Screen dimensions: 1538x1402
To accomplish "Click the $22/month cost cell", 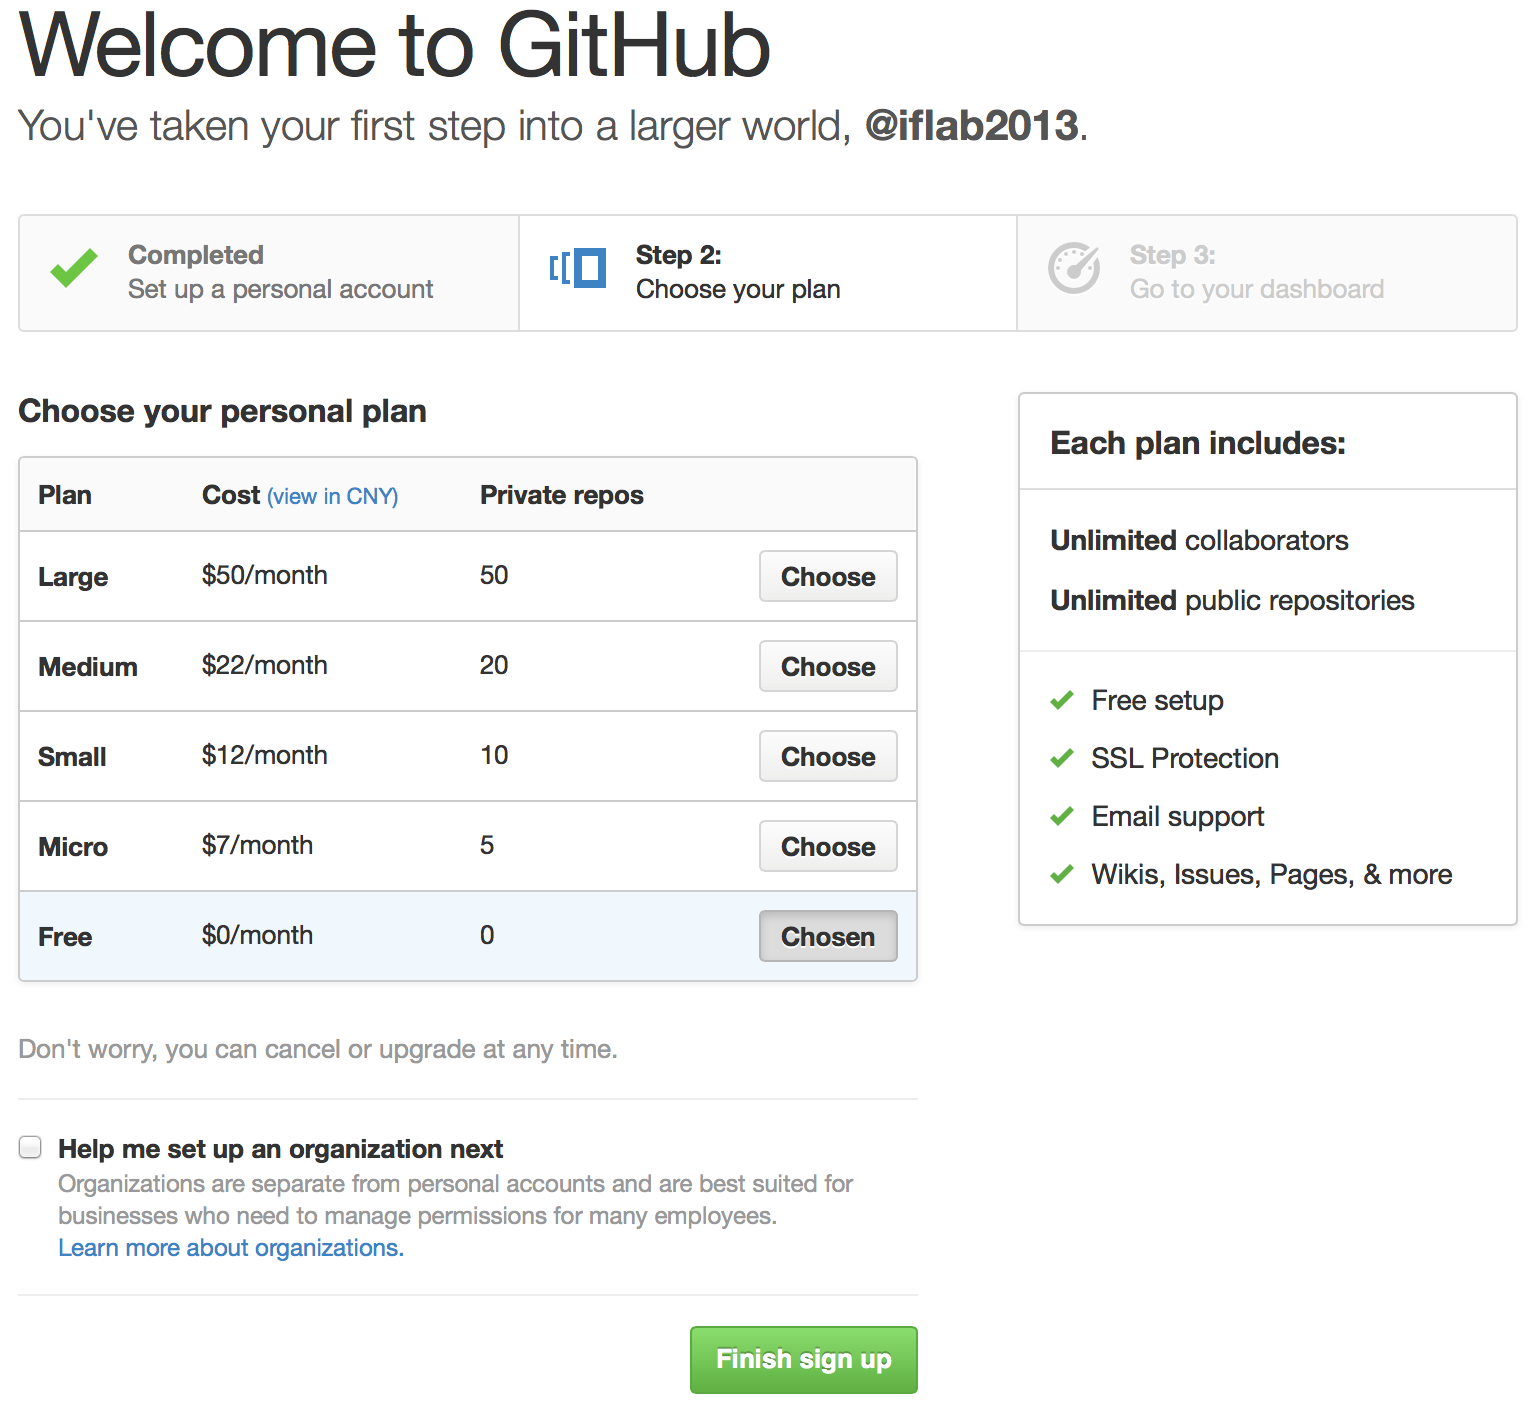I will coord(265,665).
